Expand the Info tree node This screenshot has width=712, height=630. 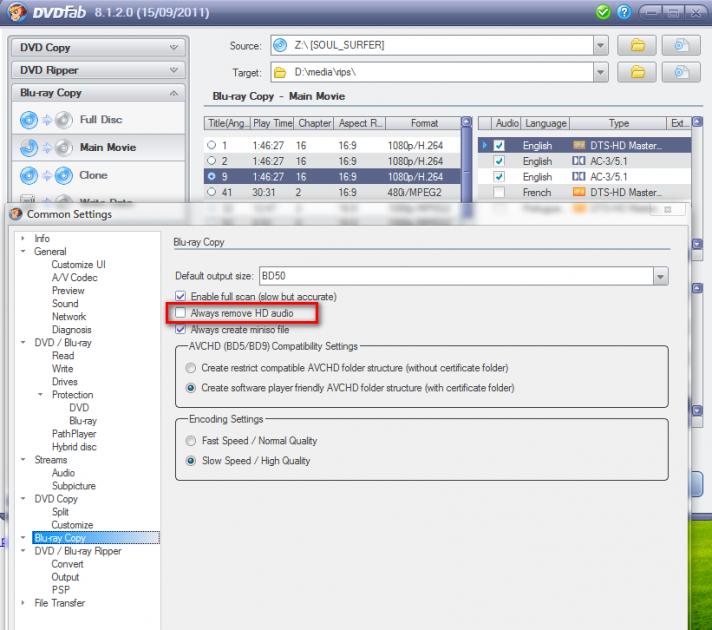point(23,238)
